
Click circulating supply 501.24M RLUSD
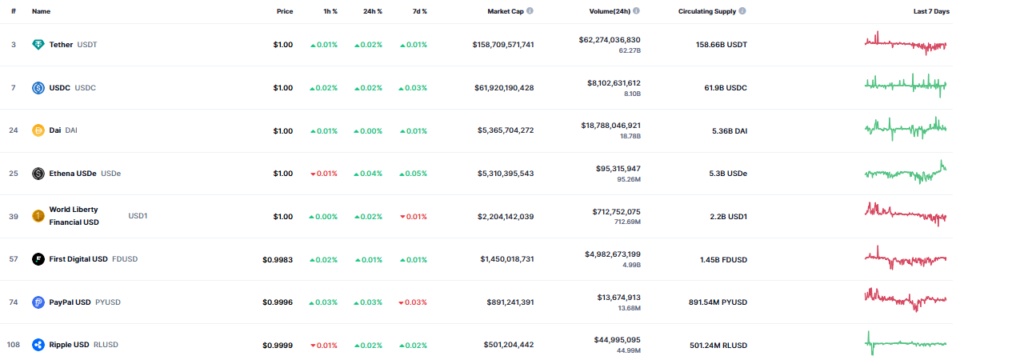[x=719, y=344]
